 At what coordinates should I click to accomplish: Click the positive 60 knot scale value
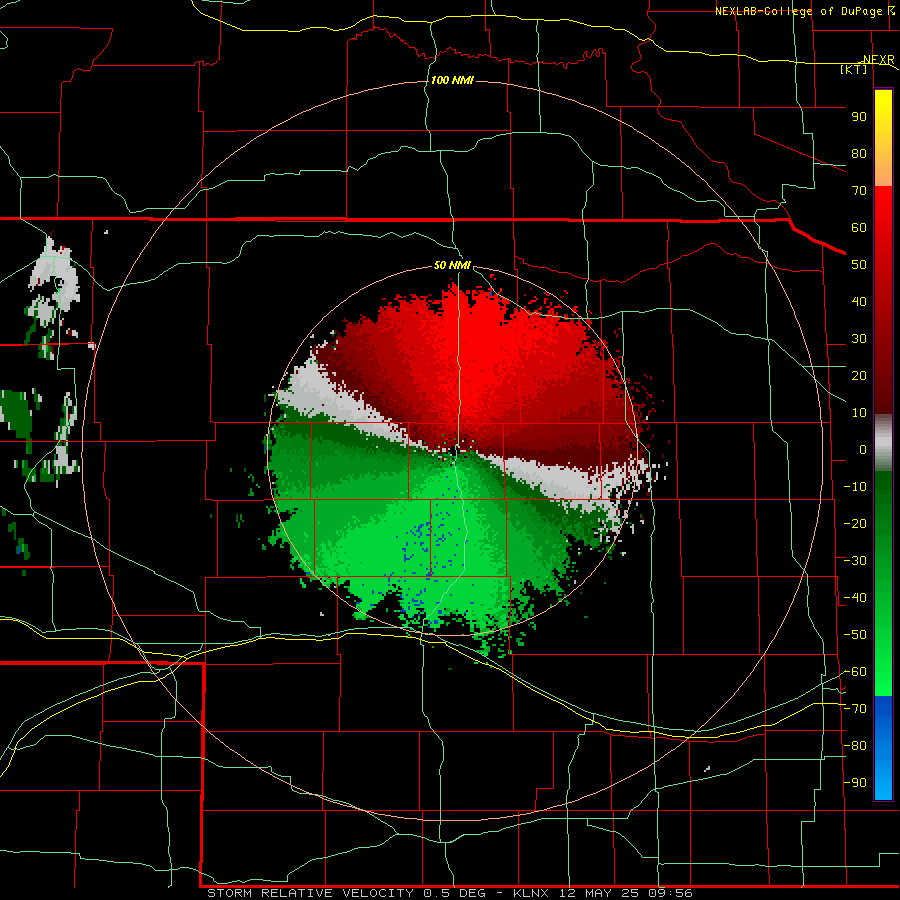point(859,227)
